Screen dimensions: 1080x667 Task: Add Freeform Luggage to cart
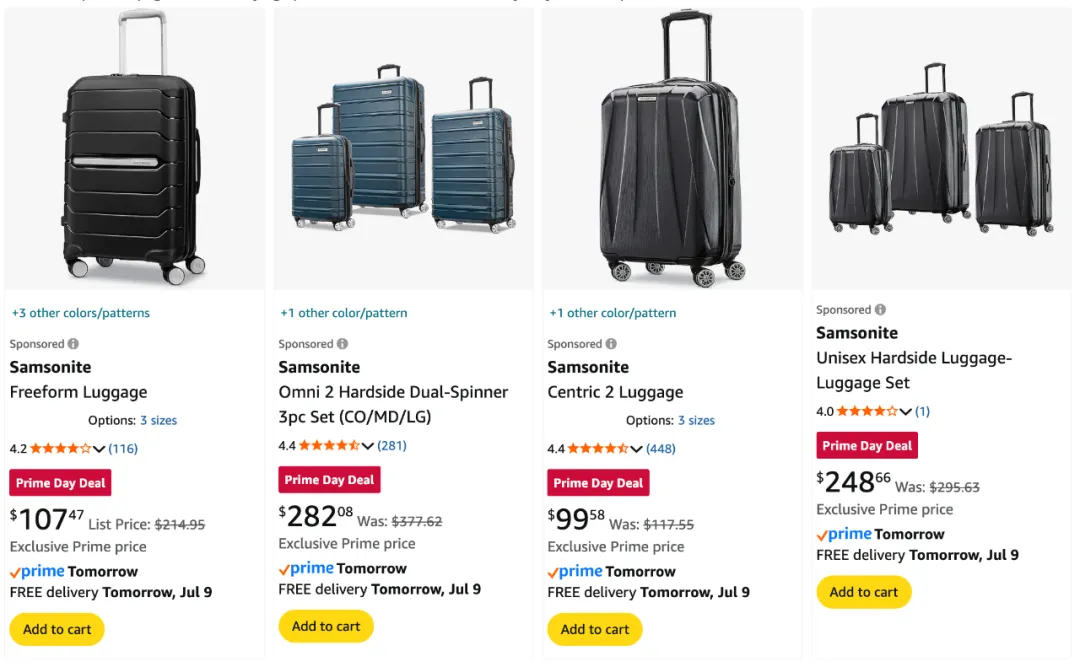tap(57, 629)
